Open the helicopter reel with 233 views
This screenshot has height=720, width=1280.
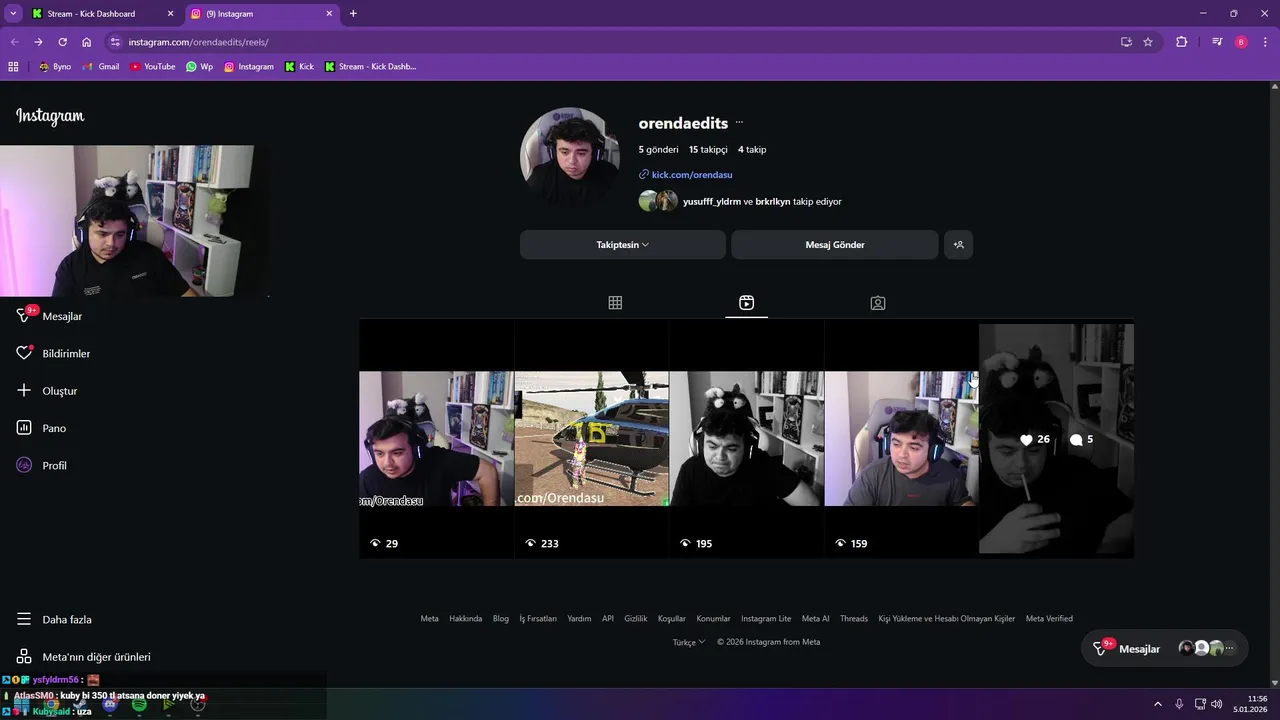pyautogui.click(x=592, y=439)
